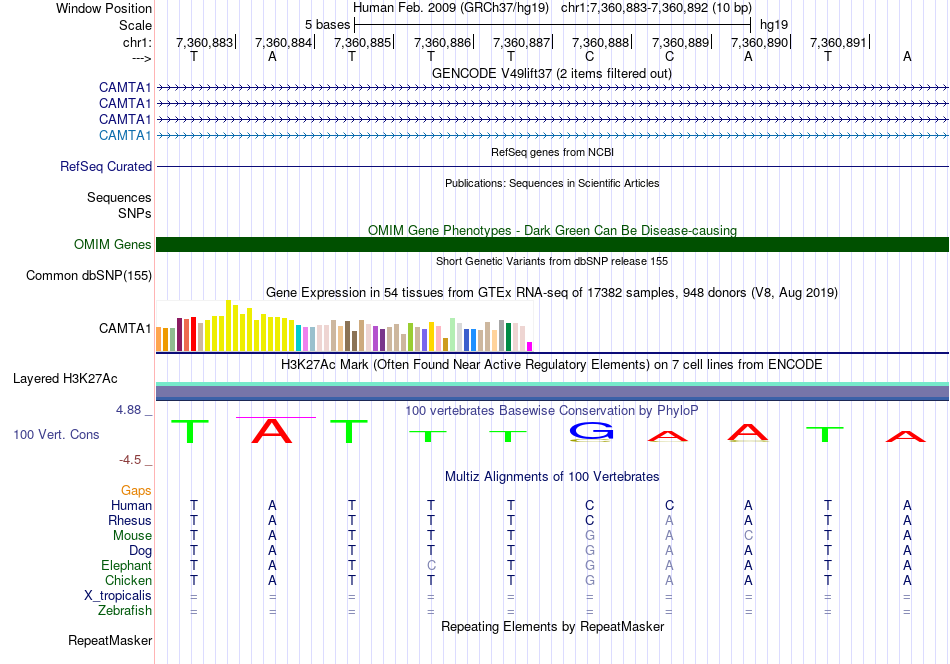This screenshot has height=664, width=950.
Task: Click the chr1: base position ruler label
Action: [137, 42]
